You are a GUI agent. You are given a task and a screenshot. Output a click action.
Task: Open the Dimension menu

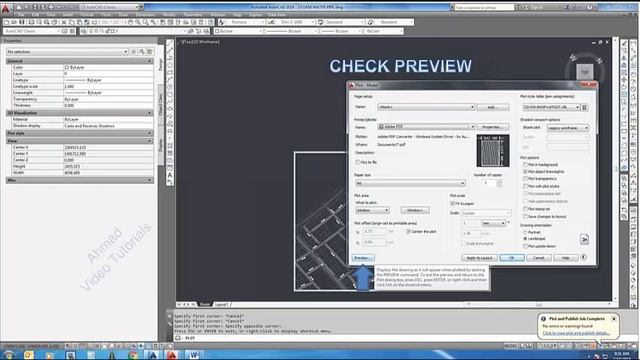point(145,15)
